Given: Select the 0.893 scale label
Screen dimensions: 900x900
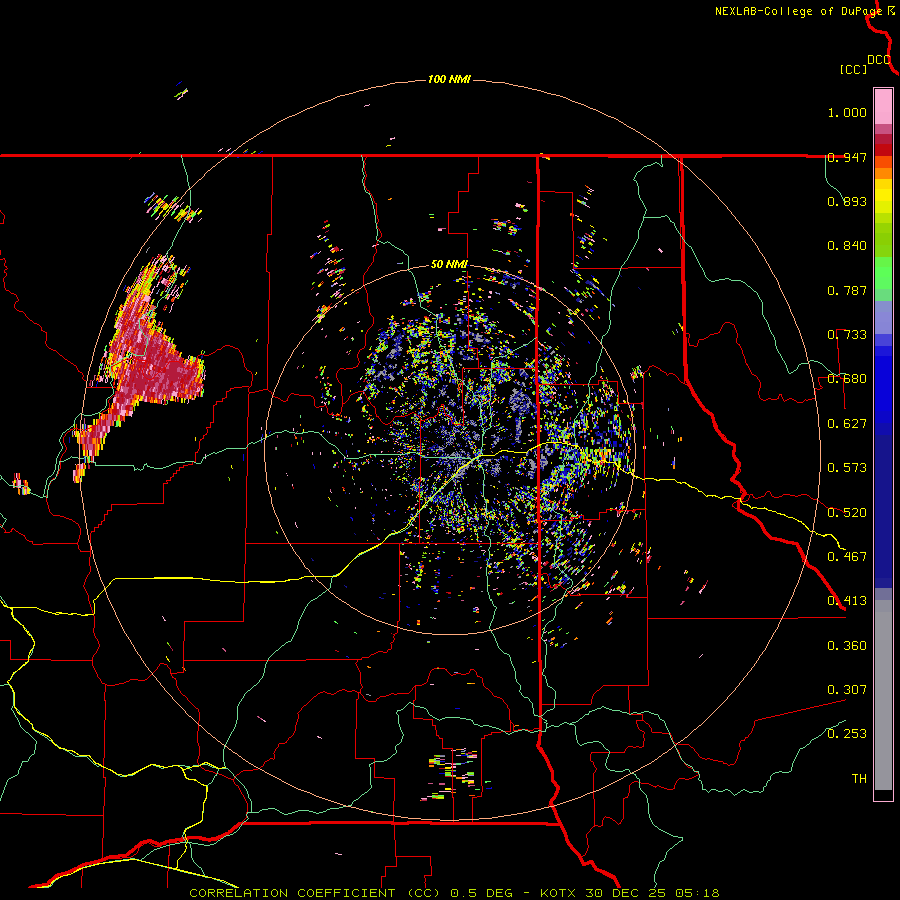Looking at the screenshot, I should [x=847, y=201].
